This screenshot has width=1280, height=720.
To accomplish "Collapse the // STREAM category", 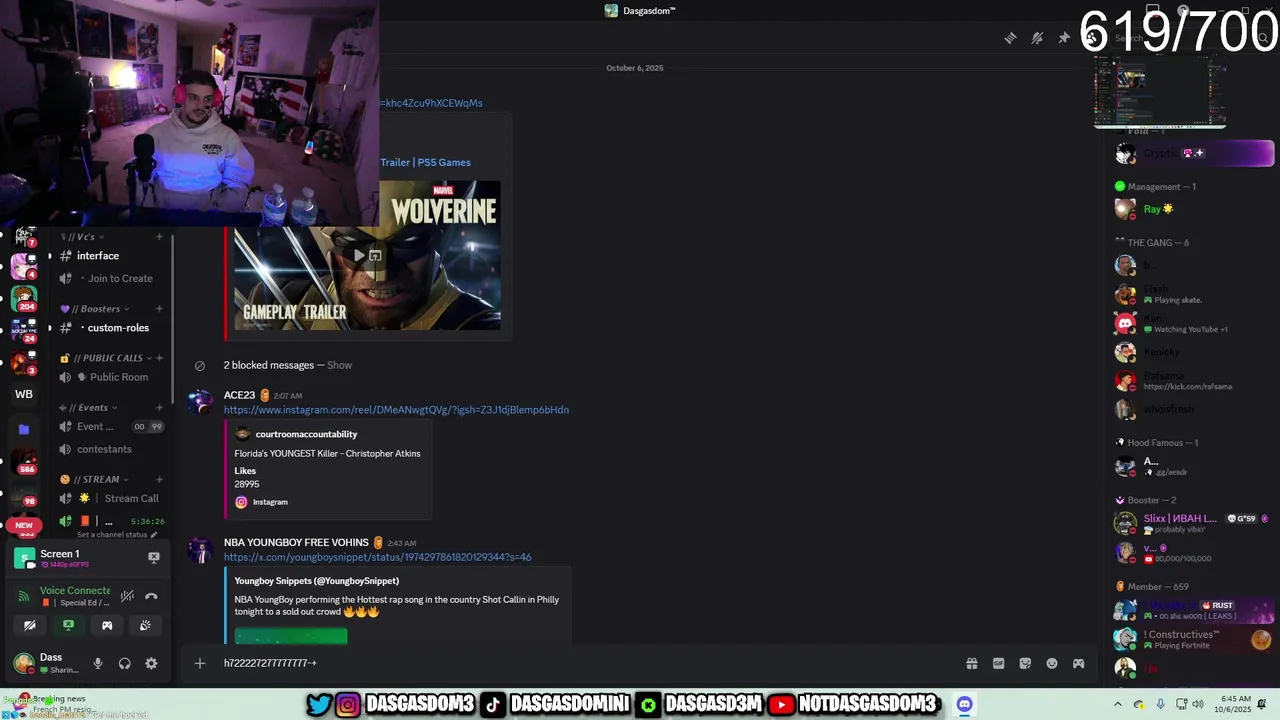I will click(93, 479).
